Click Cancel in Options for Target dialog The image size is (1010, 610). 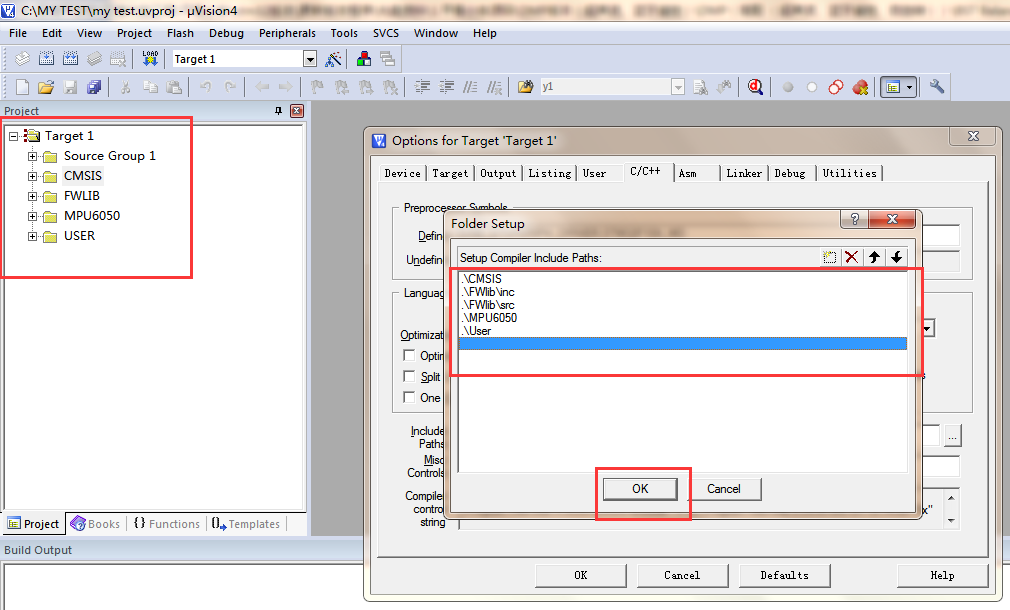point(682,575)
